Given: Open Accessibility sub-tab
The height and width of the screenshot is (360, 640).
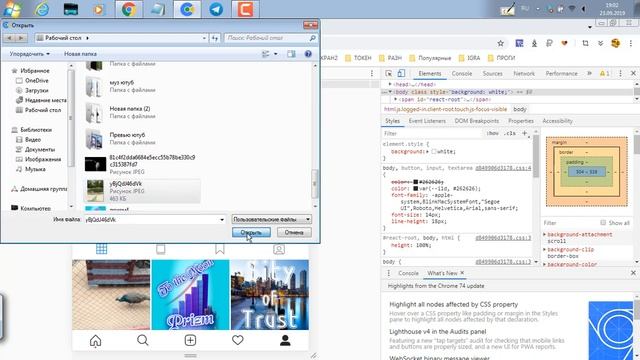Looking at the screenshot, I should 557,121.
